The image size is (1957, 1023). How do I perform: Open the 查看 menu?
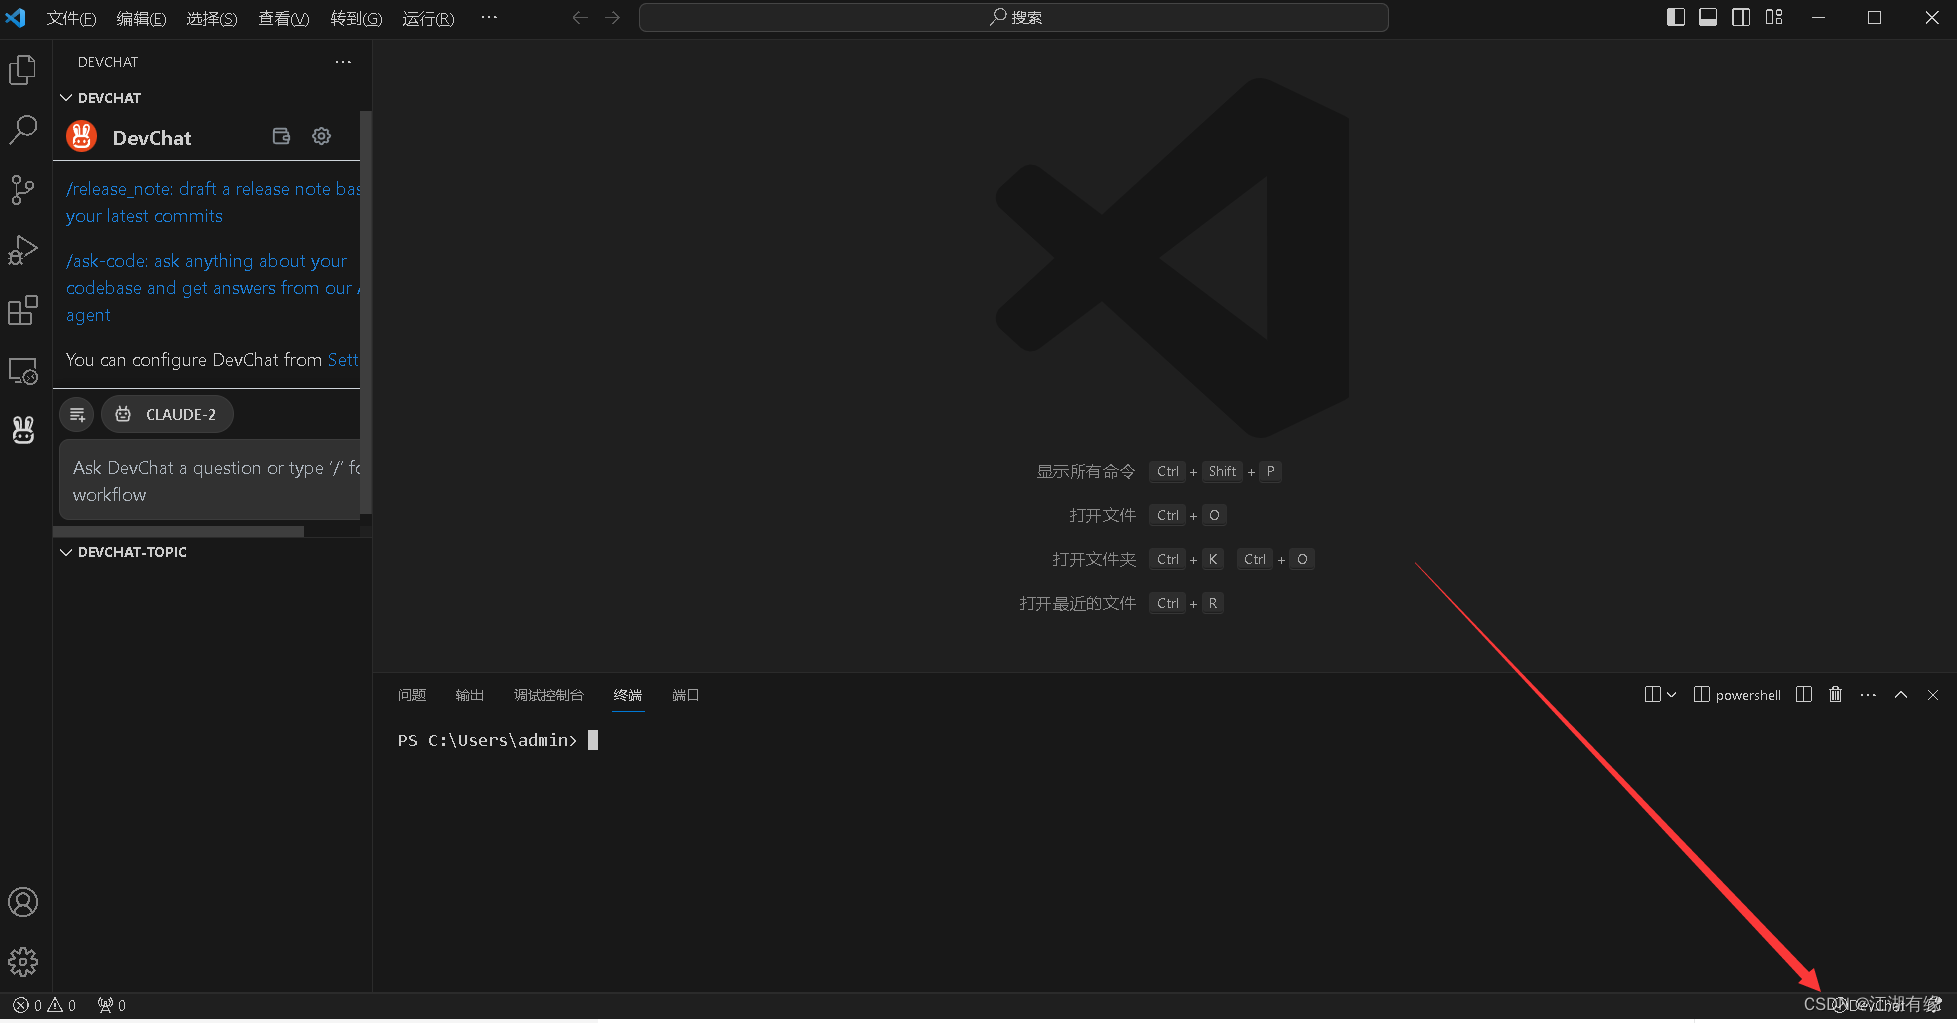[x=284, y=18]
